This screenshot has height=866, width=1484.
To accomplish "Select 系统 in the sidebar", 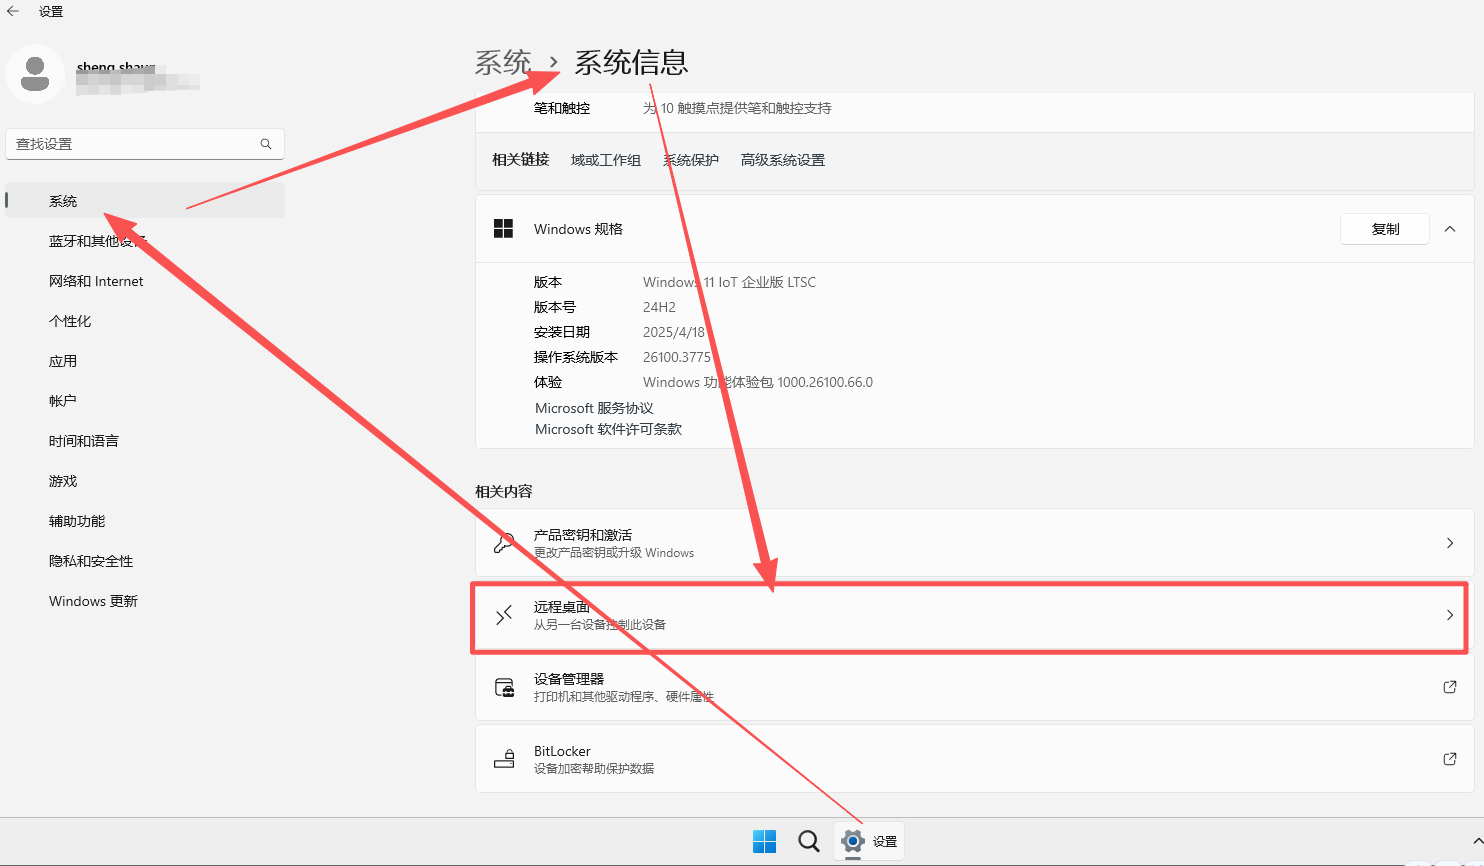I will (x=145, y=201).
